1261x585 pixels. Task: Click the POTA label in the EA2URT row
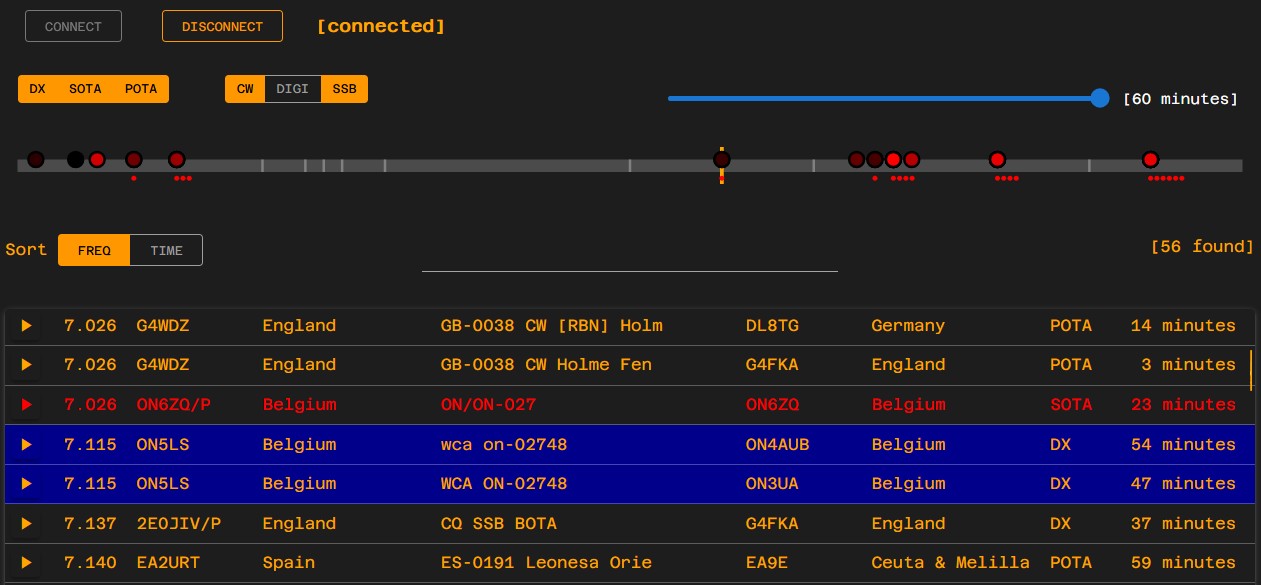tap(1071, 563)
